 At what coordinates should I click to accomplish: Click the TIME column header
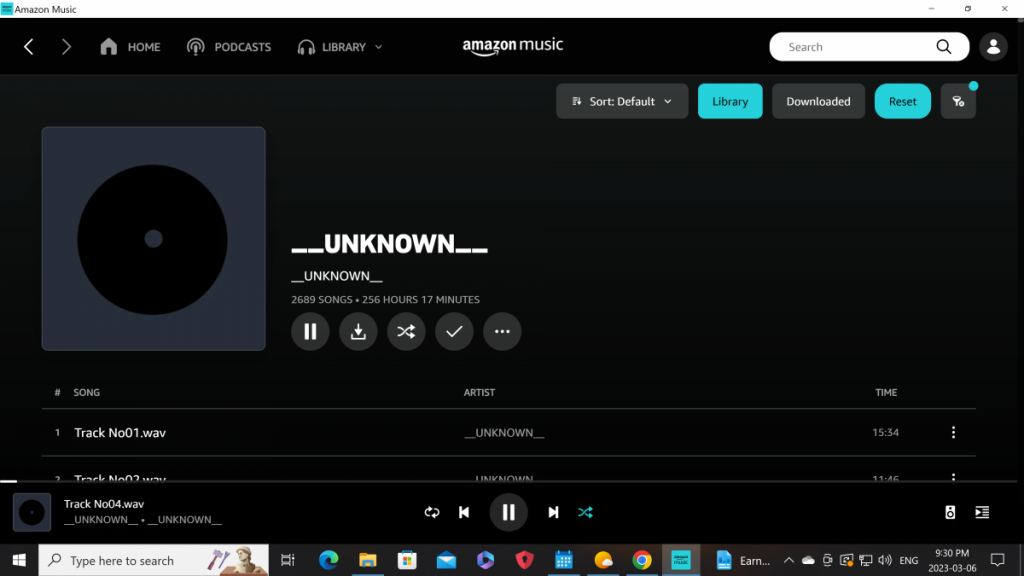click(x=886, y=392)
